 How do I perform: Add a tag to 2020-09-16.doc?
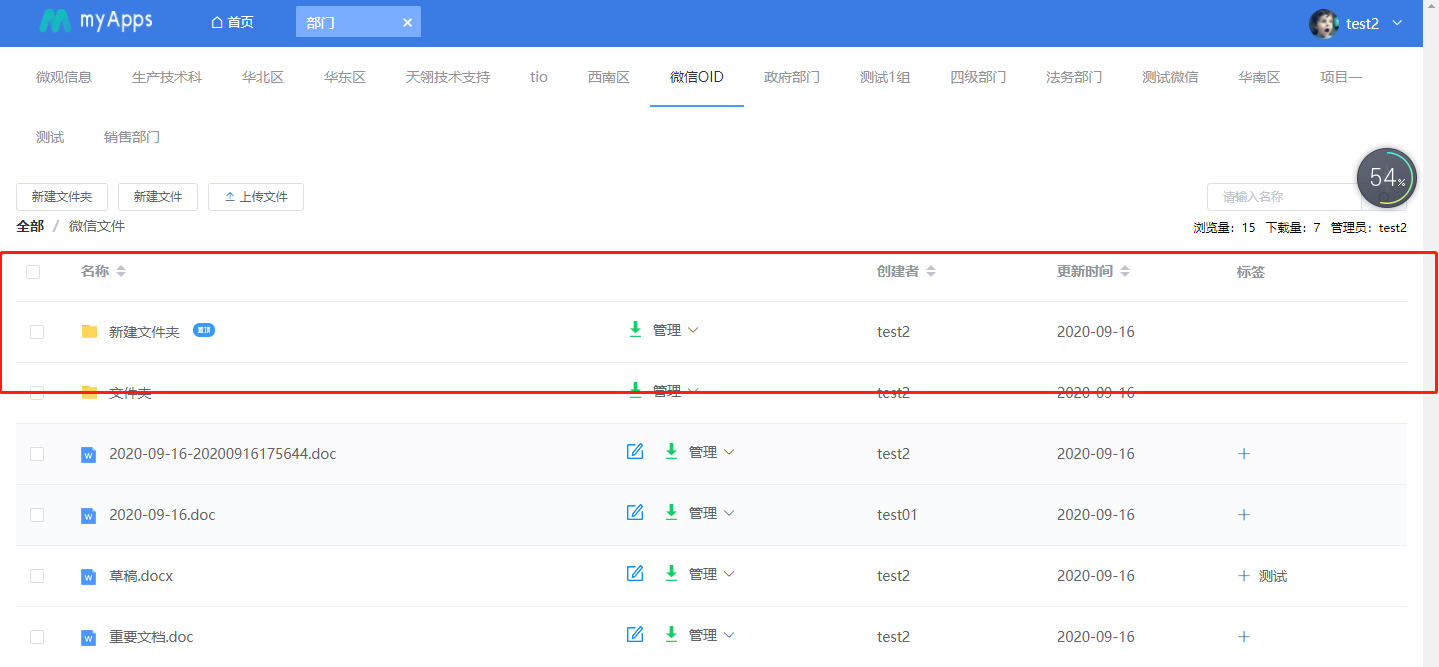(1244, 515)
